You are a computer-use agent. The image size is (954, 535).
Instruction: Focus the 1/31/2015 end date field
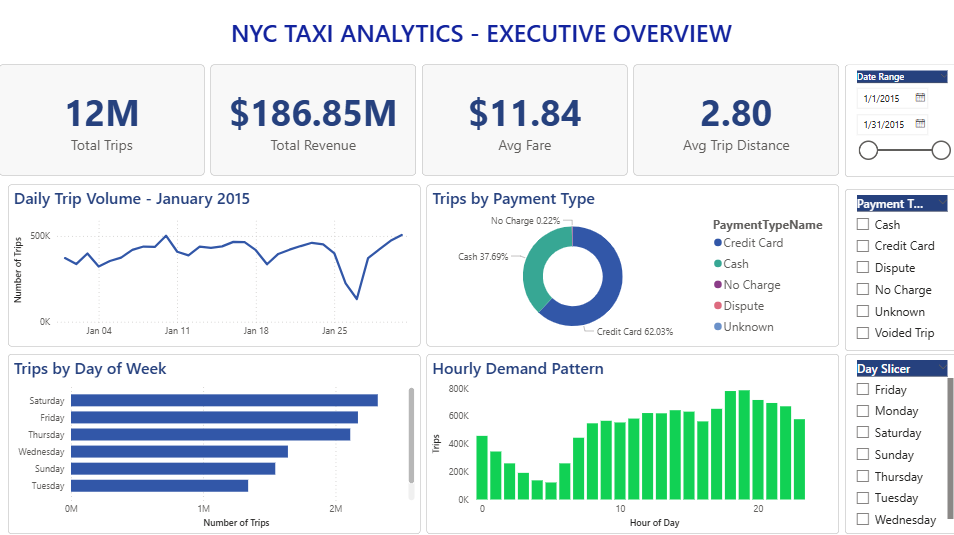(x=892, y=124)
